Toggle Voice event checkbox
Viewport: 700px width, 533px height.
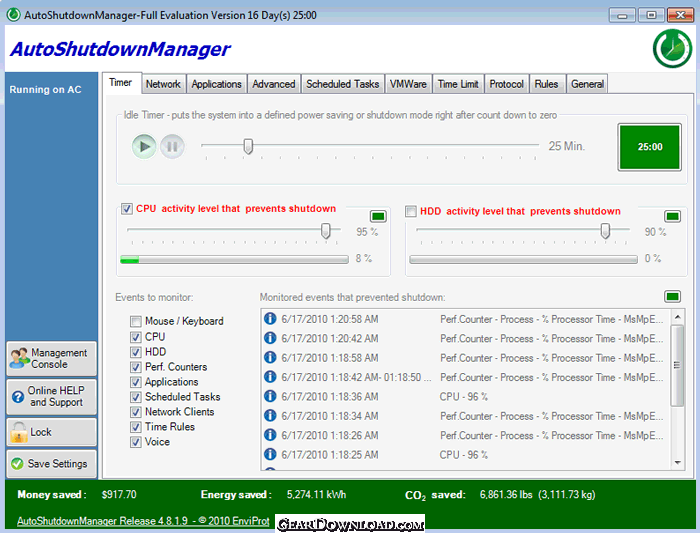click(136, 441)
